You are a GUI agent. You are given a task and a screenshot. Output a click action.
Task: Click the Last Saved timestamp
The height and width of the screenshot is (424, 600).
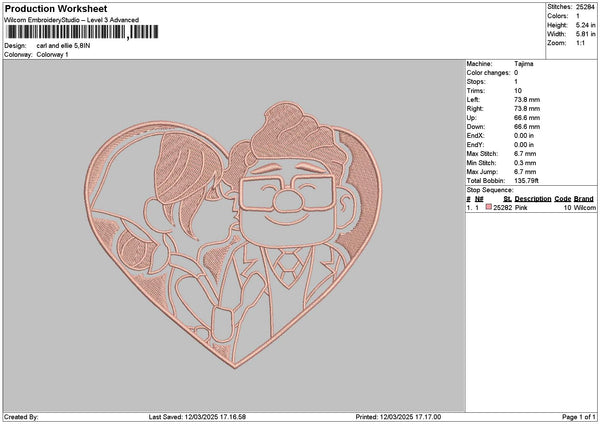click(x=197, y=417)
